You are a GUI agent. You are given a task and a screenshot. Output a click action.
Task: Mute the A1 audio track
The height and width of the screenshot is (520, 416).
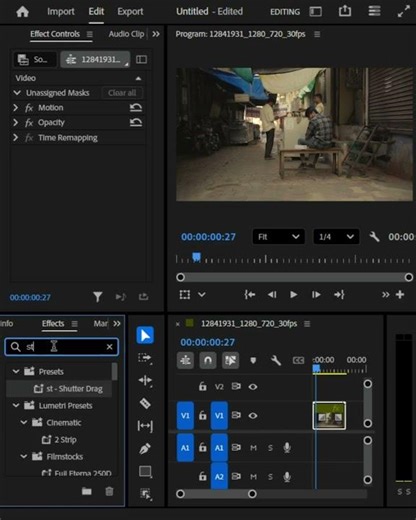[253, 448]
